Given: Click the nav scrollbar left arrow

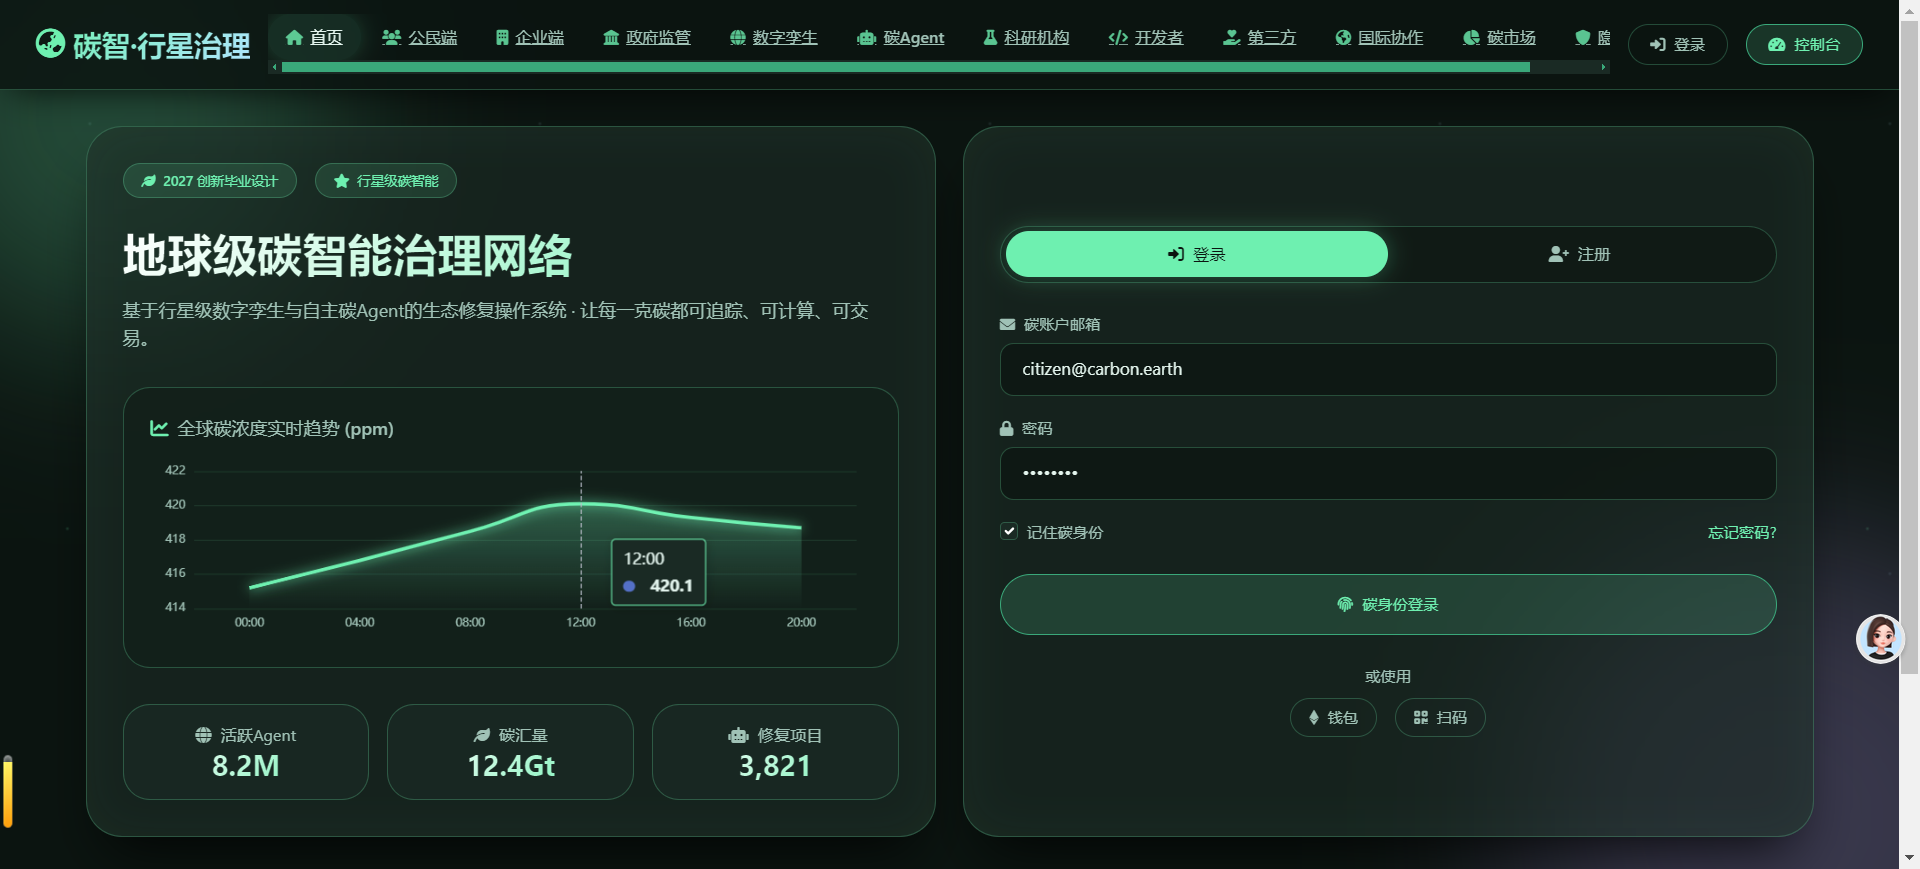Looking at the screenshot, I should [x=275, y=67].
